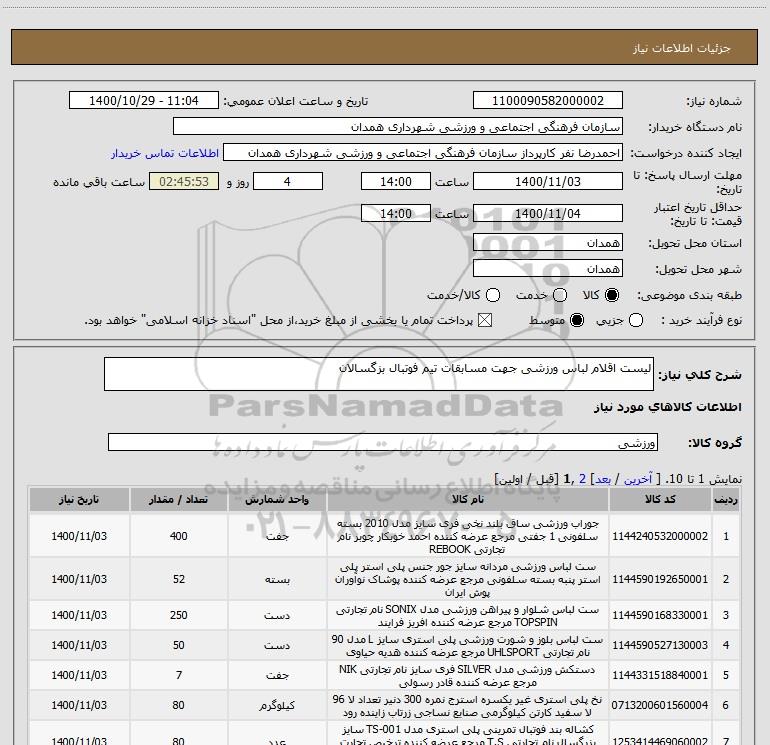Click product code 0713200601560004
The height and width of the screenshot is (745, 770).
click(660, 705)
